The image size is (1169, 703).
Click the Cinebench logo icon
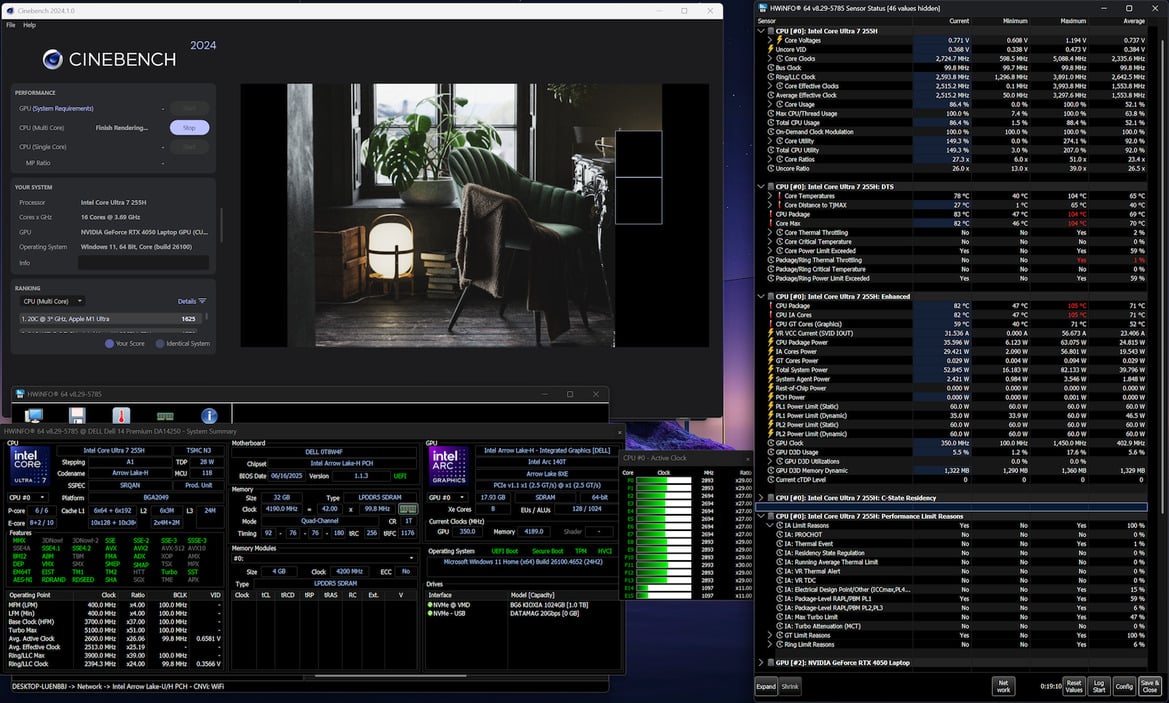point(52,60)
